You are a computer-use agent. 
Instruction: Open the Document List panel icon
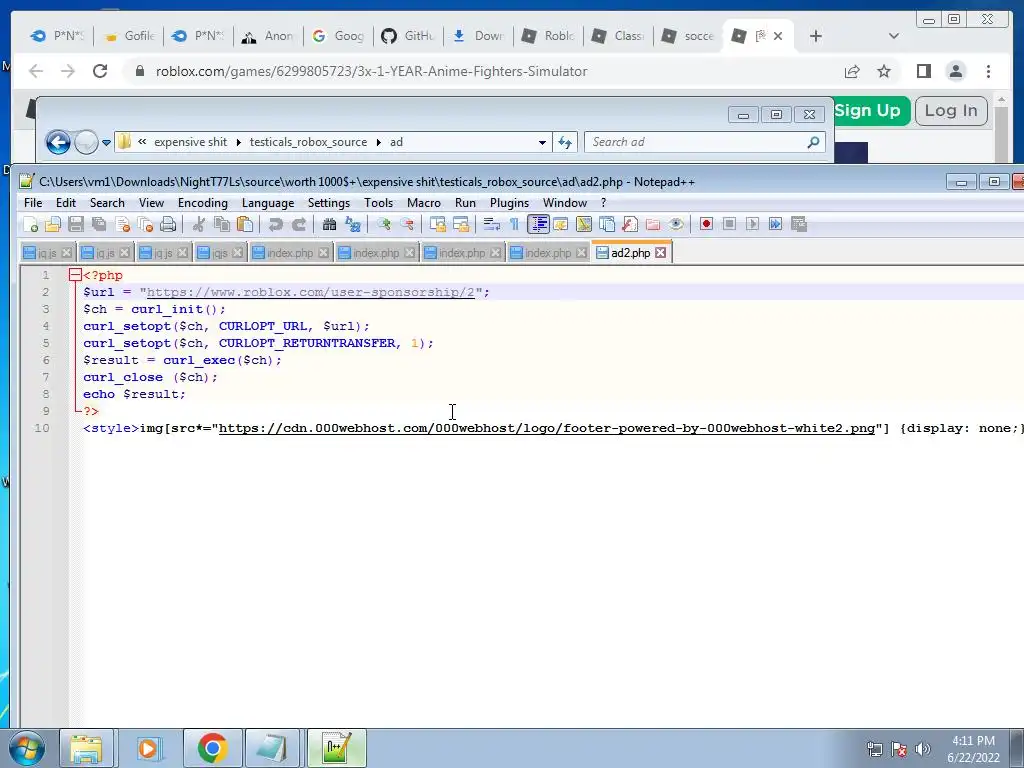[607, 225]
